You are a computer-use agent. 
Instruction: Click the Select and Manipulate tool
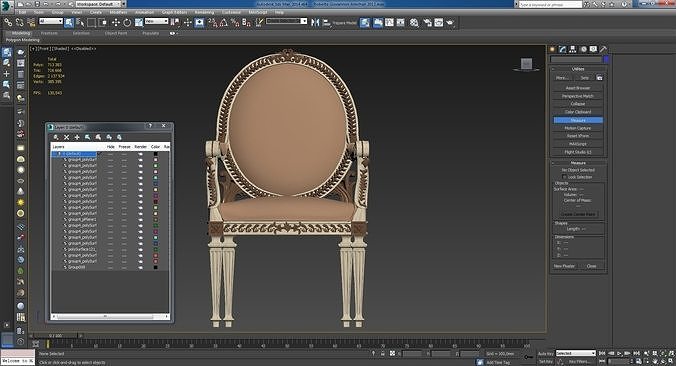click(x=188, y=22)
